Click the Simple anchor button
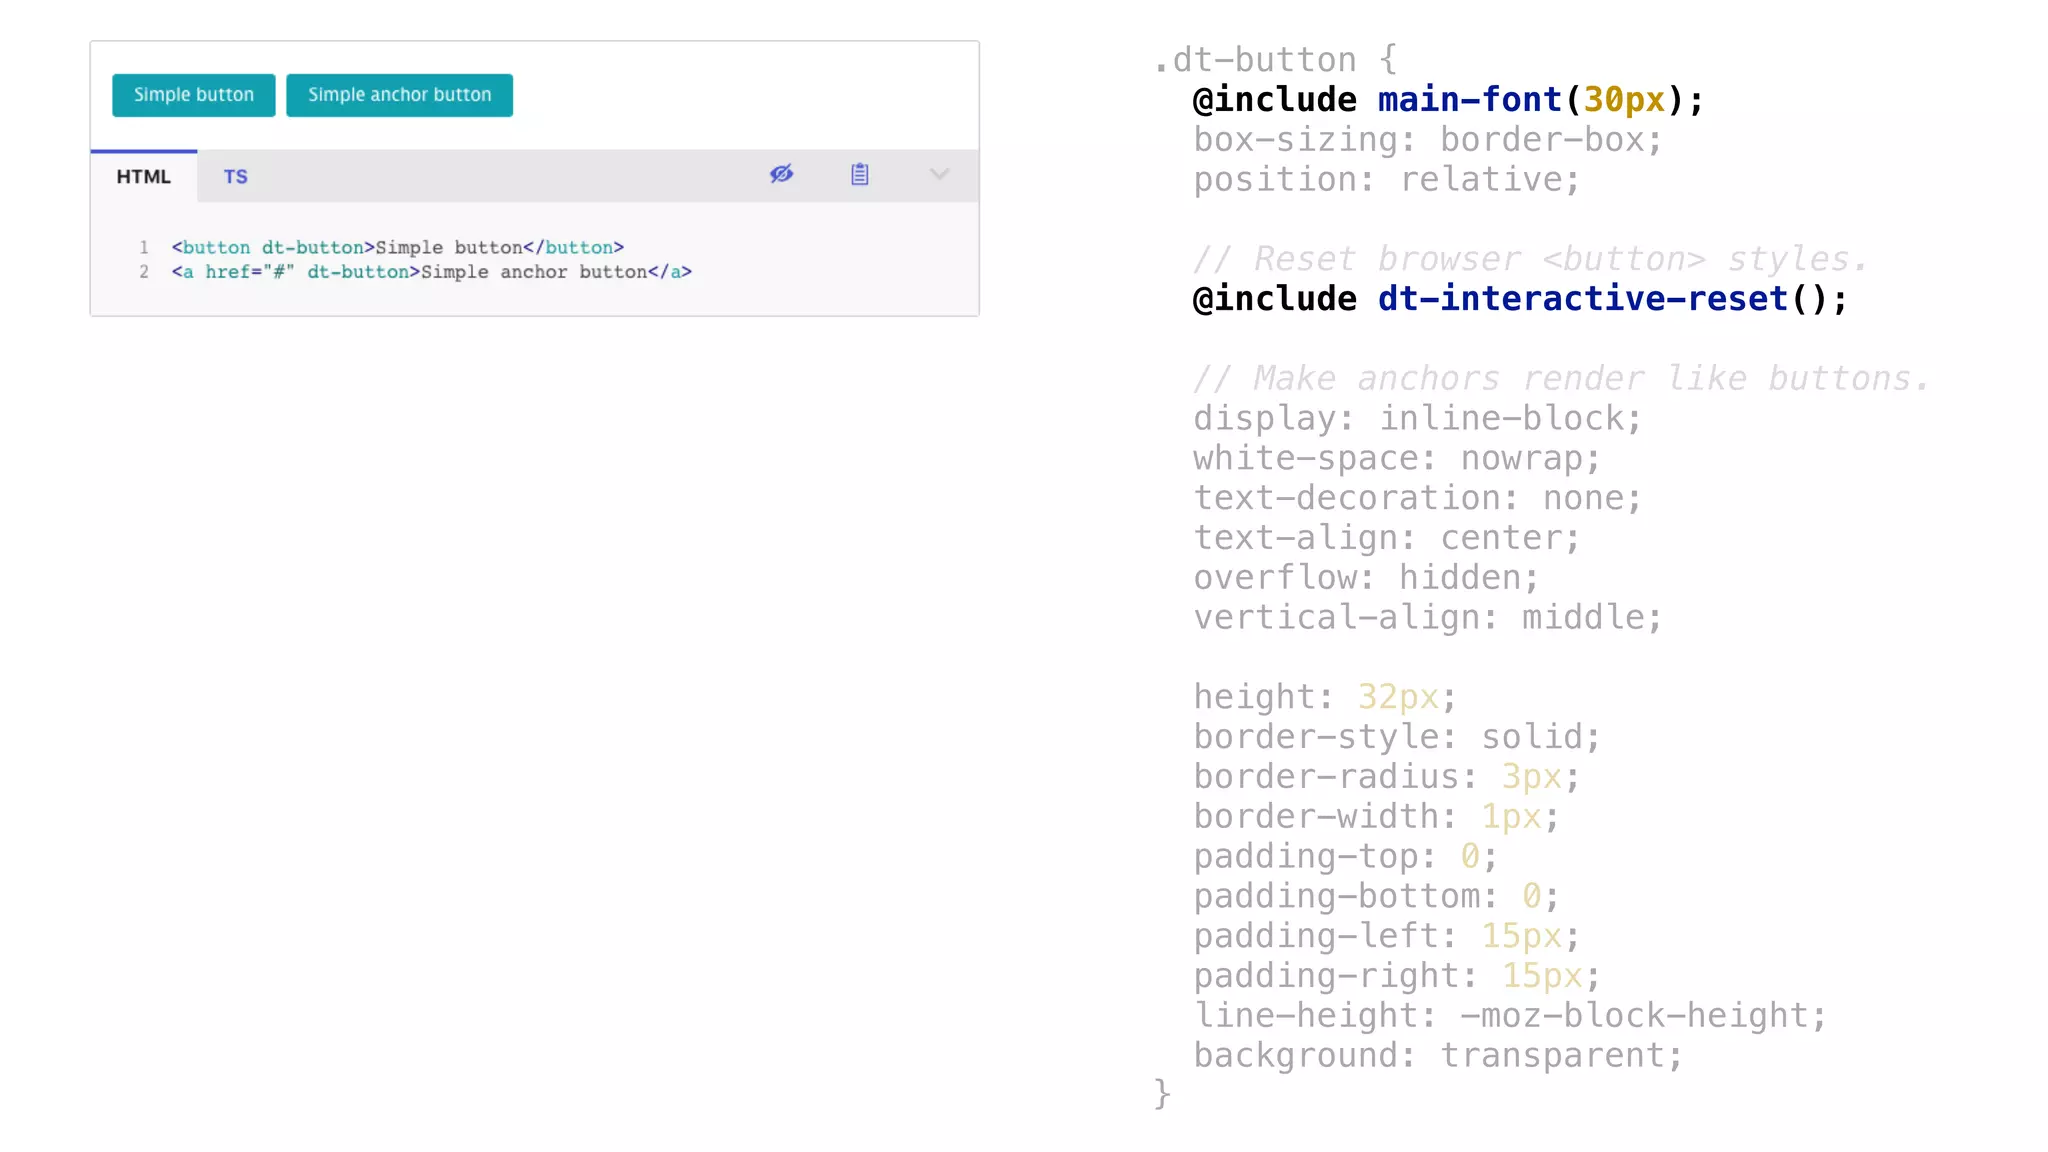The height and width of the screenshot is (1152, 2048). coord(399,95)
